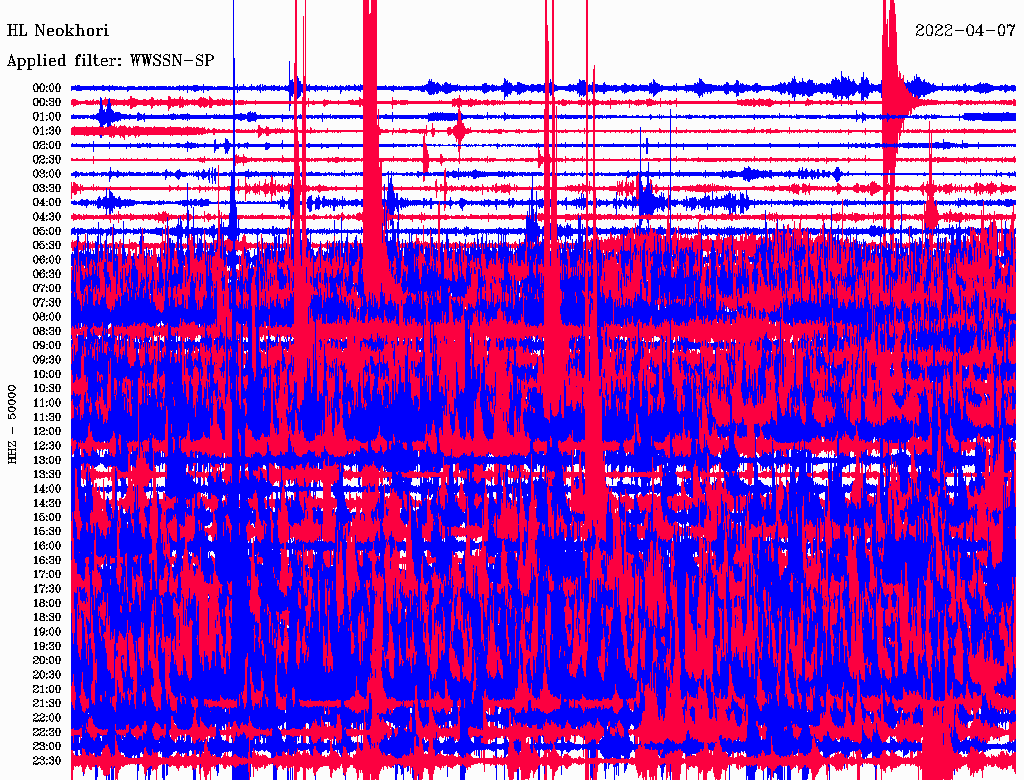Select the 21:00 time row label
1024x780 pixels.
(x=47, y=689)
